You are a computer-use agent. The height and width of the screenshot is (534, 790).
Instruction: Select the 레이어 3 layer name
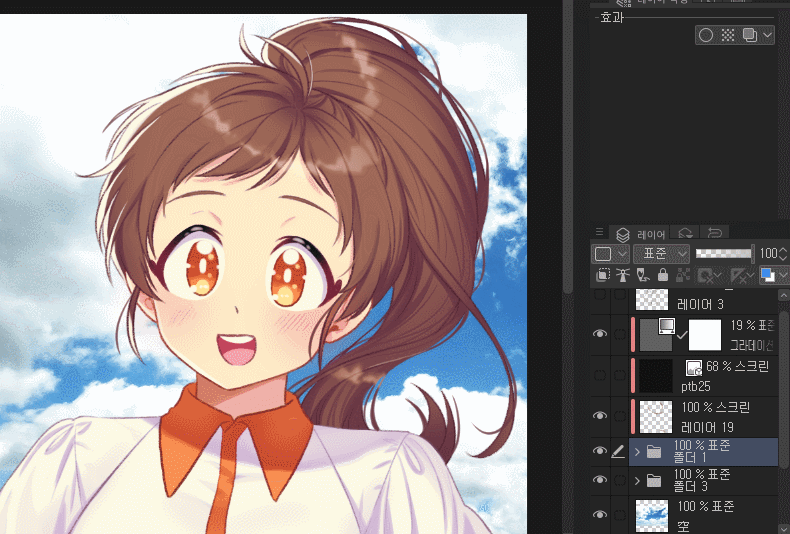click(700, 304)
